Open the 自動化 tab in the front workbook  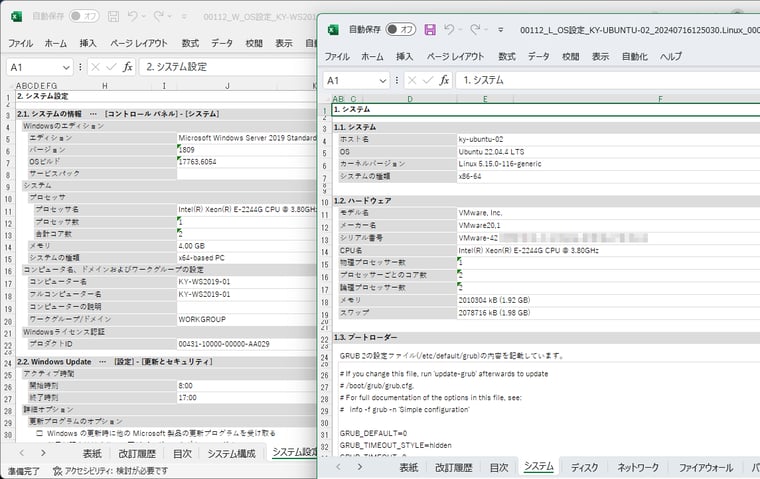634,57
